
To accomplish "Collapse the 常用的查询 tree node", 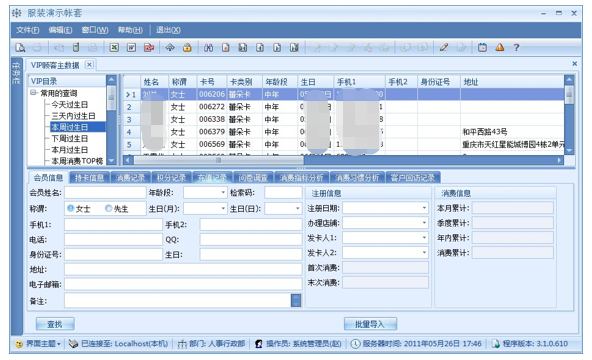I will tap(33, 92).
